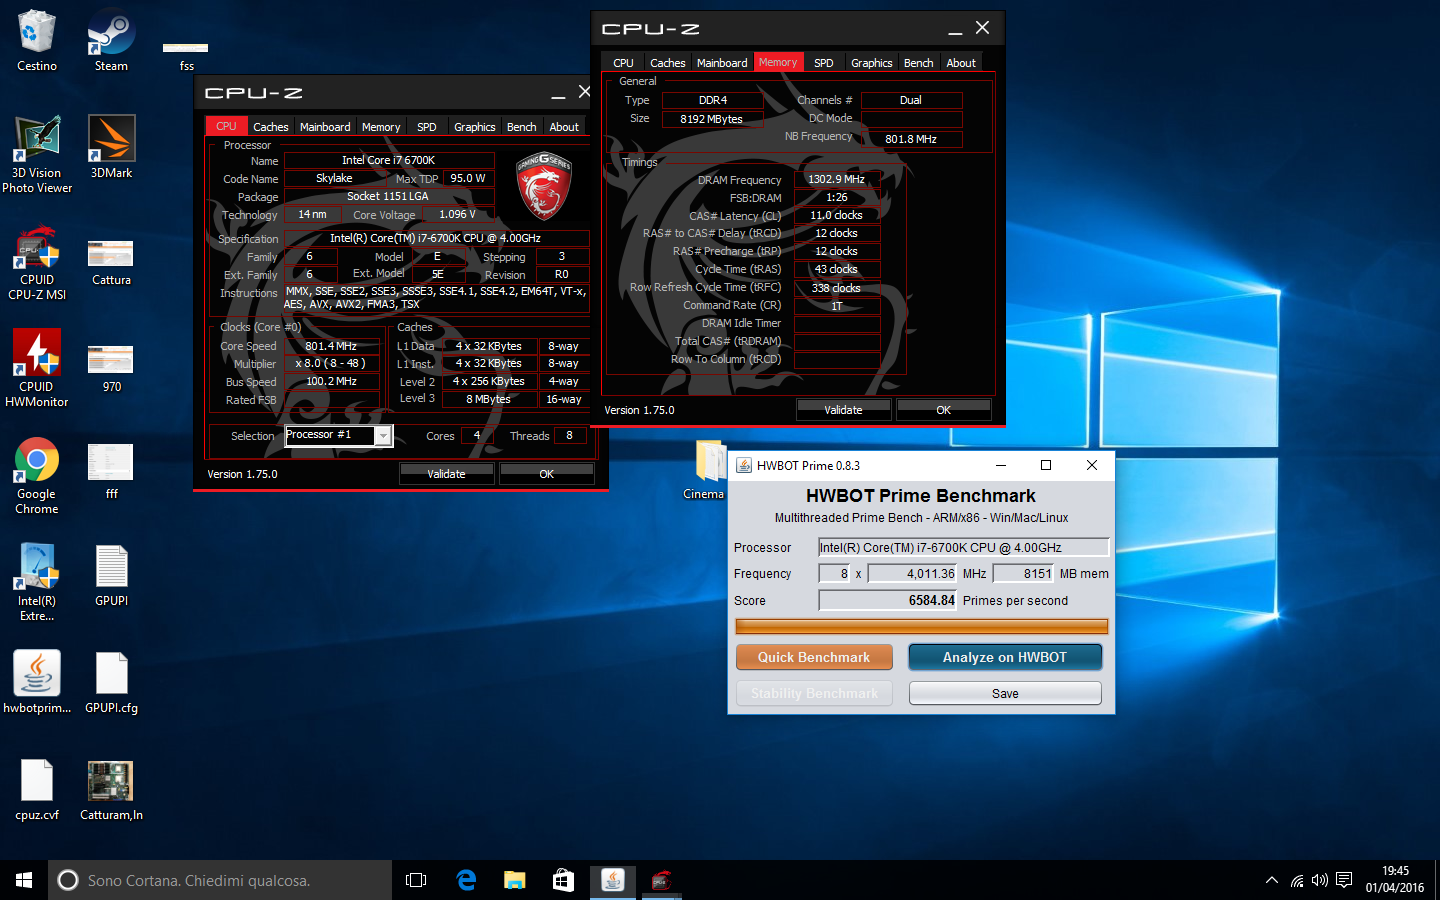Open Graphics tab in left CPU-Z window

[x=474, y=127]
